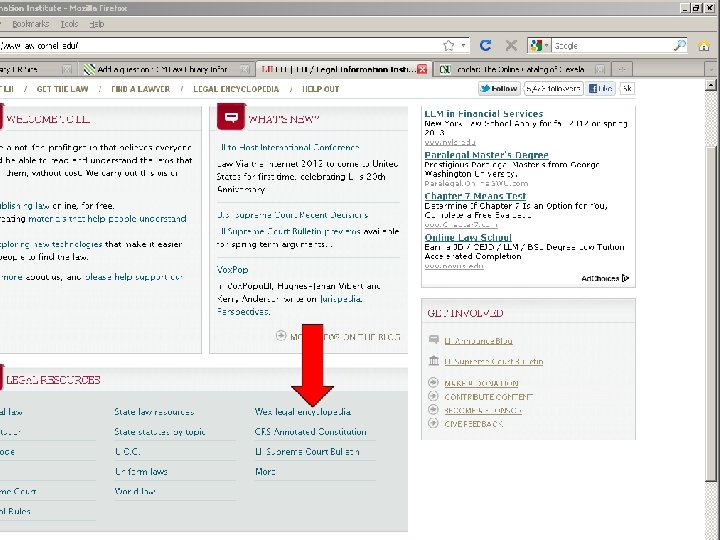720x540 pixels.
Task: Click the Facebook Like button
Action: 601,89
